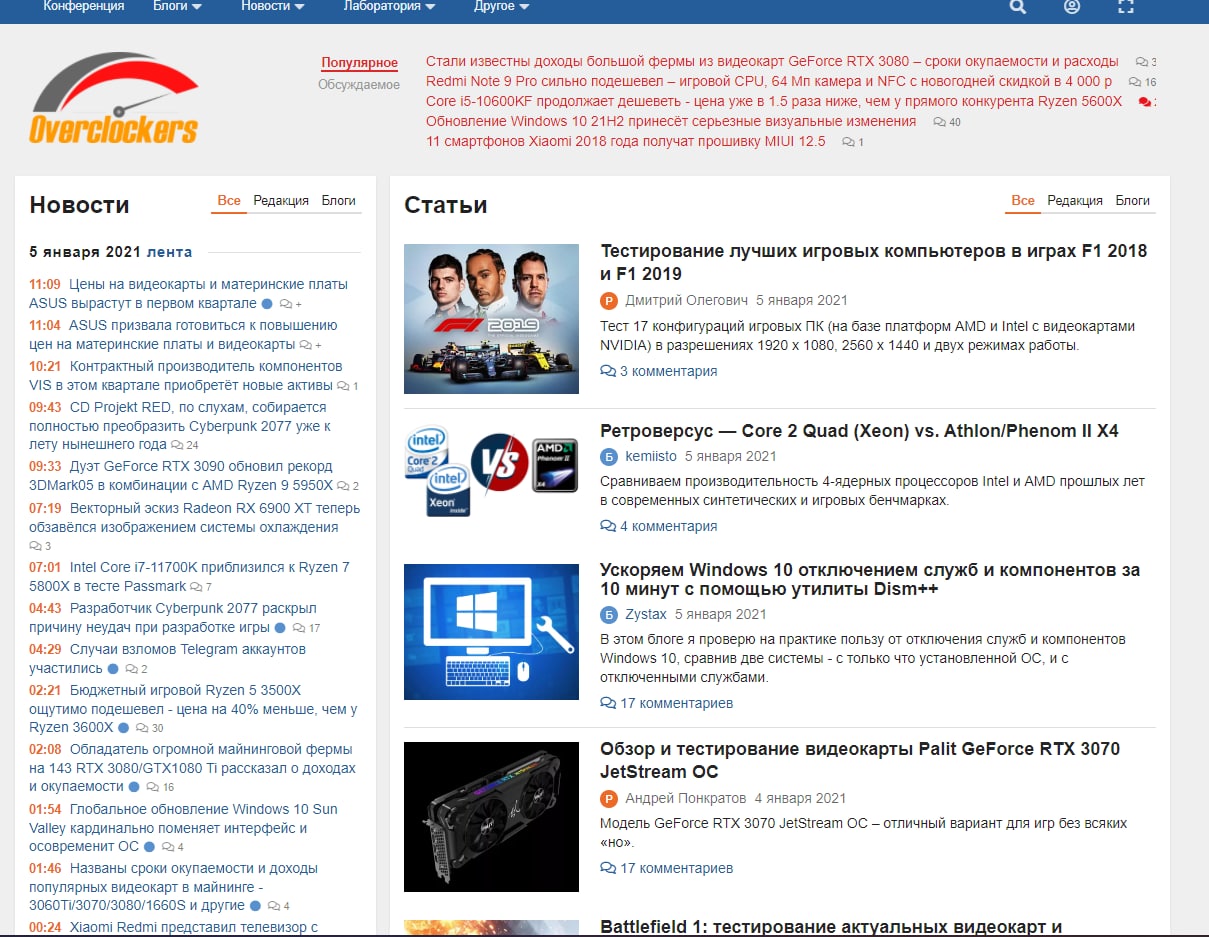Open comment bubble on Ryzen 5 3500X news
Viewport: 1209px width, 937px height.
pyautogui.click(x=141, y=728)
